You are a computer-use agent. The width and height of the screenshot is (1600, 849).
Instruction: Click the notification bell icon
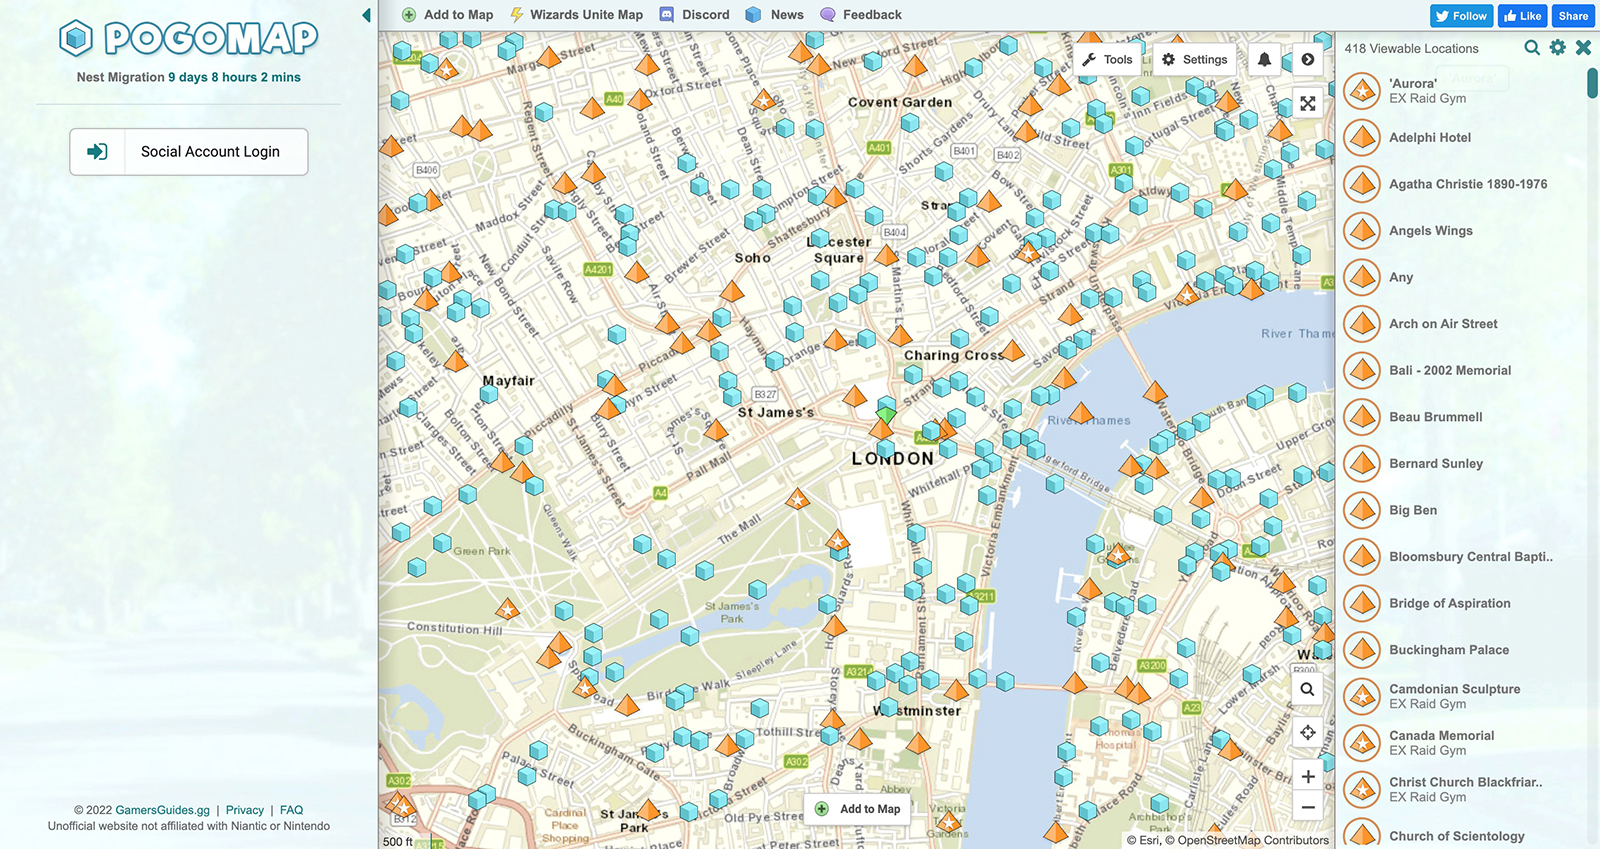point(1264,60)
